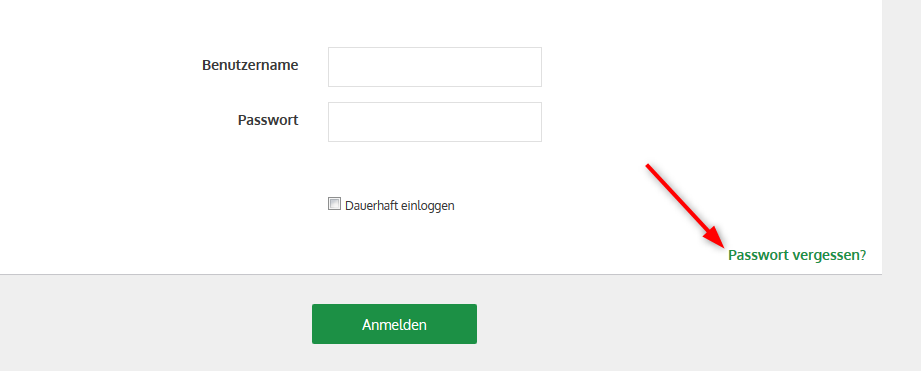Image resolution: width=921 pixels, height=371 pixels.
Task: Click the left edge inside the Benutzername box
Action: click(x=332, y=67)
